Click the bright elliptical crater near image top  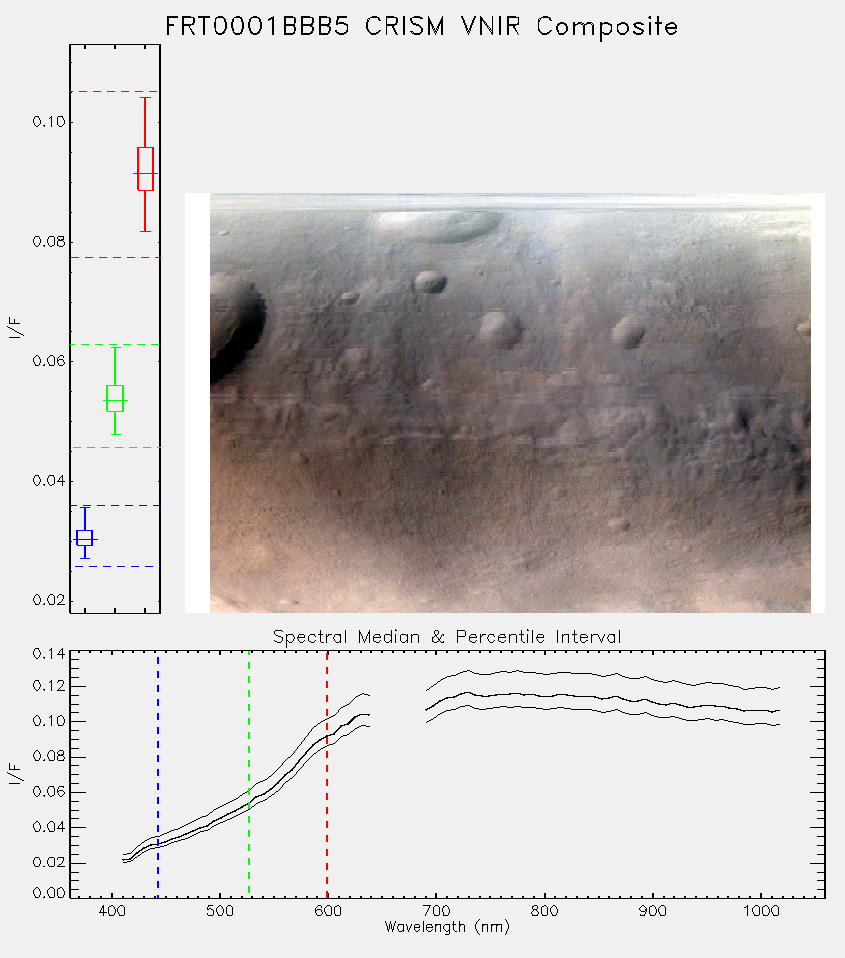435,225
